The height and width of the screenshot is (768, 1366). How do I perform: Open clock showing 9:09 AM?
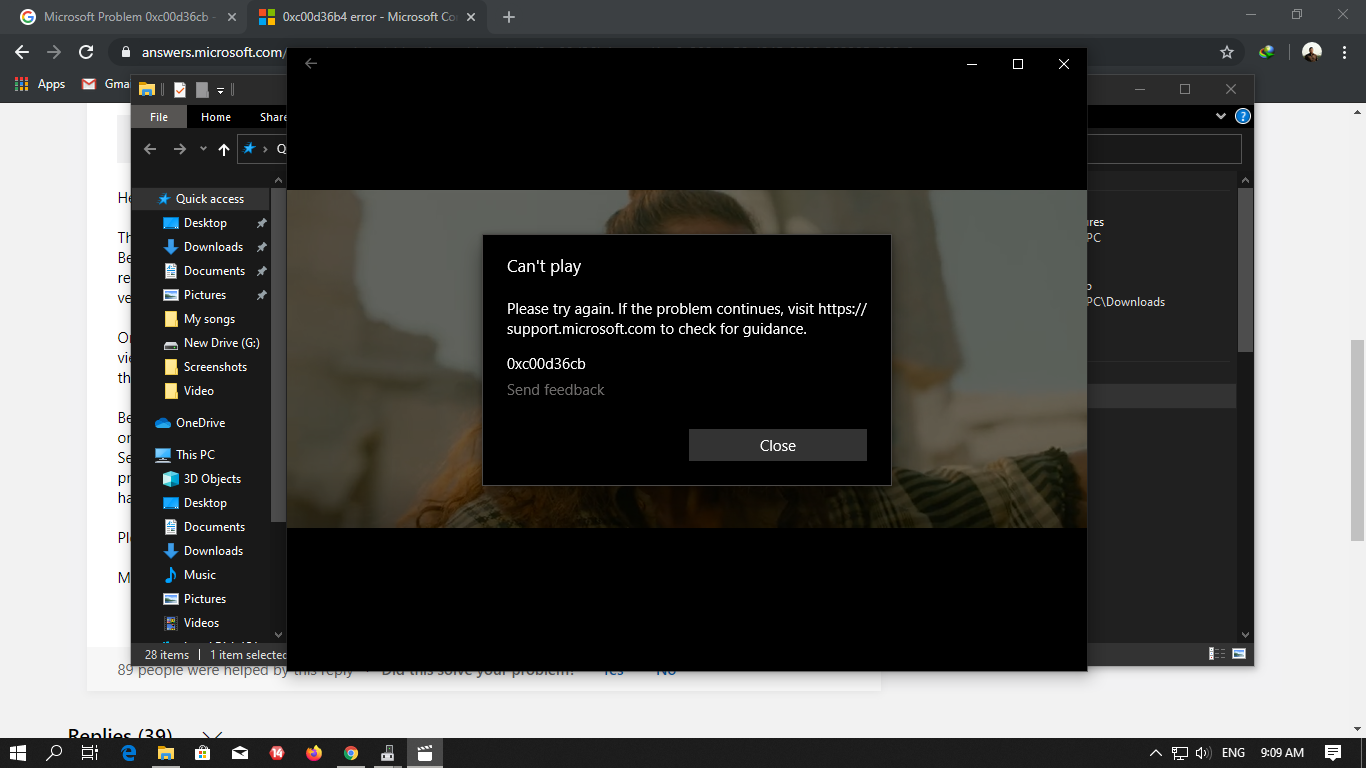[x=1282, y=753]
